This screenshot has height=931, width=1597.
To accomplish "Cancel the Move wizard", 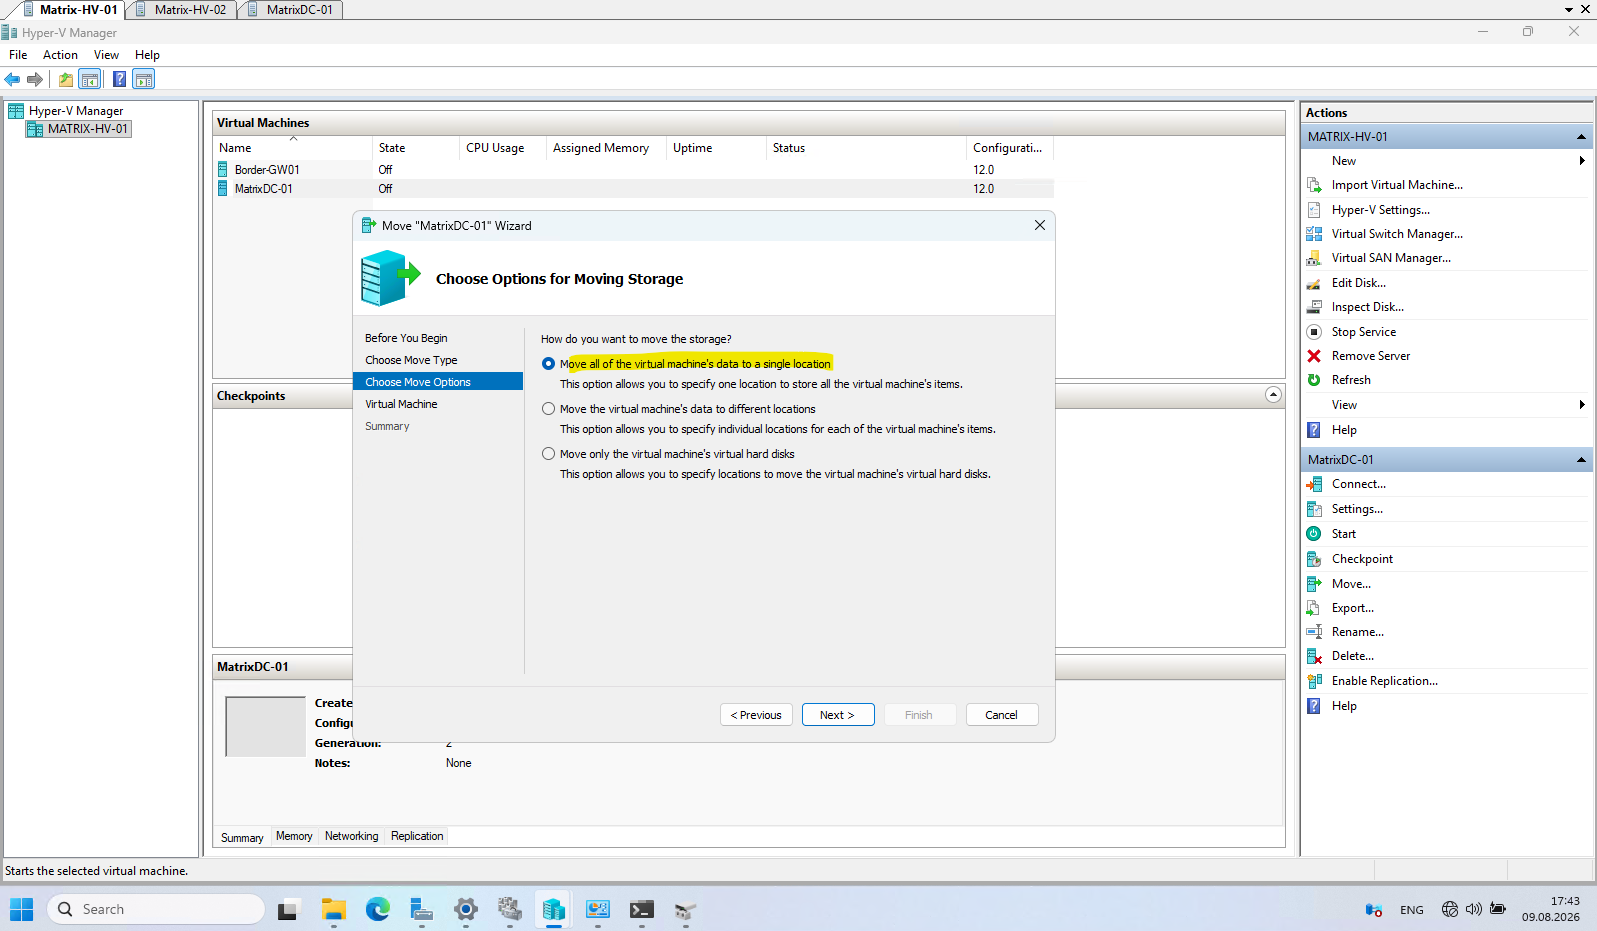I will click(1002, 715).
